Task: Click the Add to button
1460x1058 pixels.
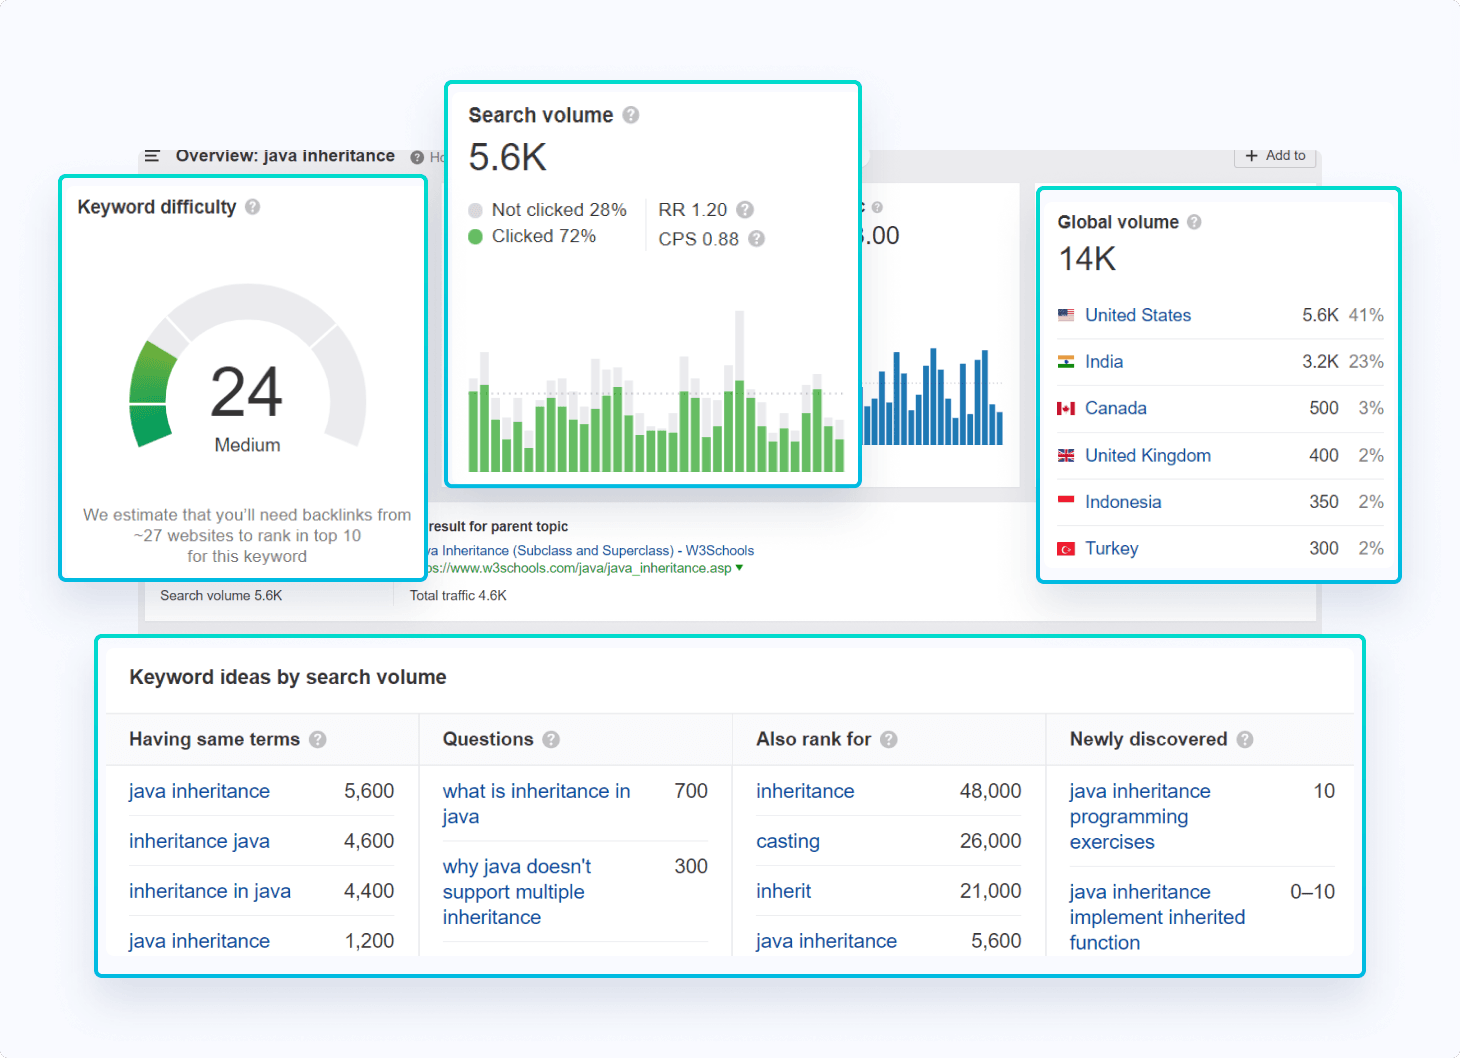Action: point(1275,156)
